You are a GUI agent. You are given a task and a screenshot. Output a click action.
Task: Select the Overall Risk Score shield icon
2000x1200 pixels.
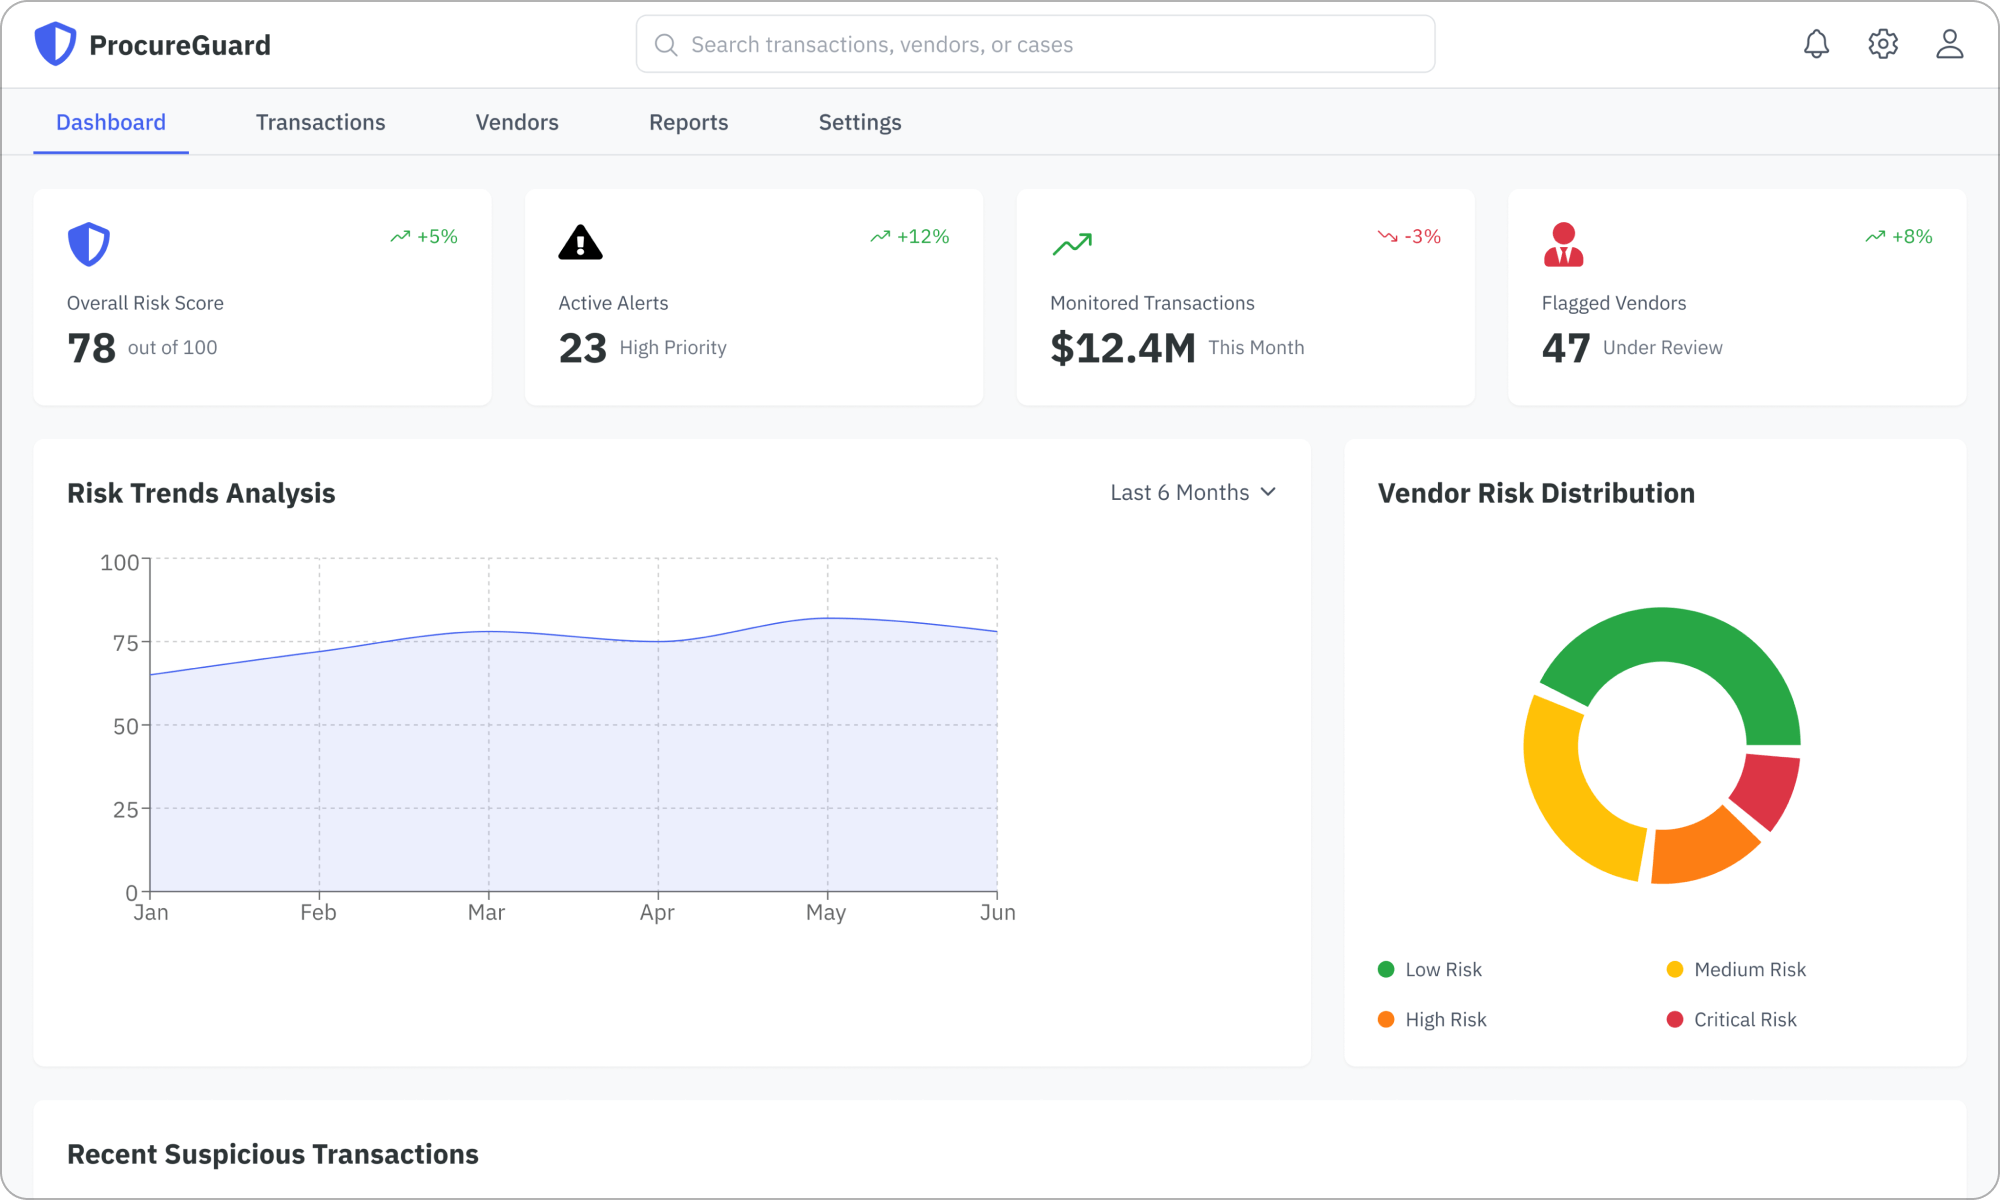pyautogui.click(x=89, y=242)
